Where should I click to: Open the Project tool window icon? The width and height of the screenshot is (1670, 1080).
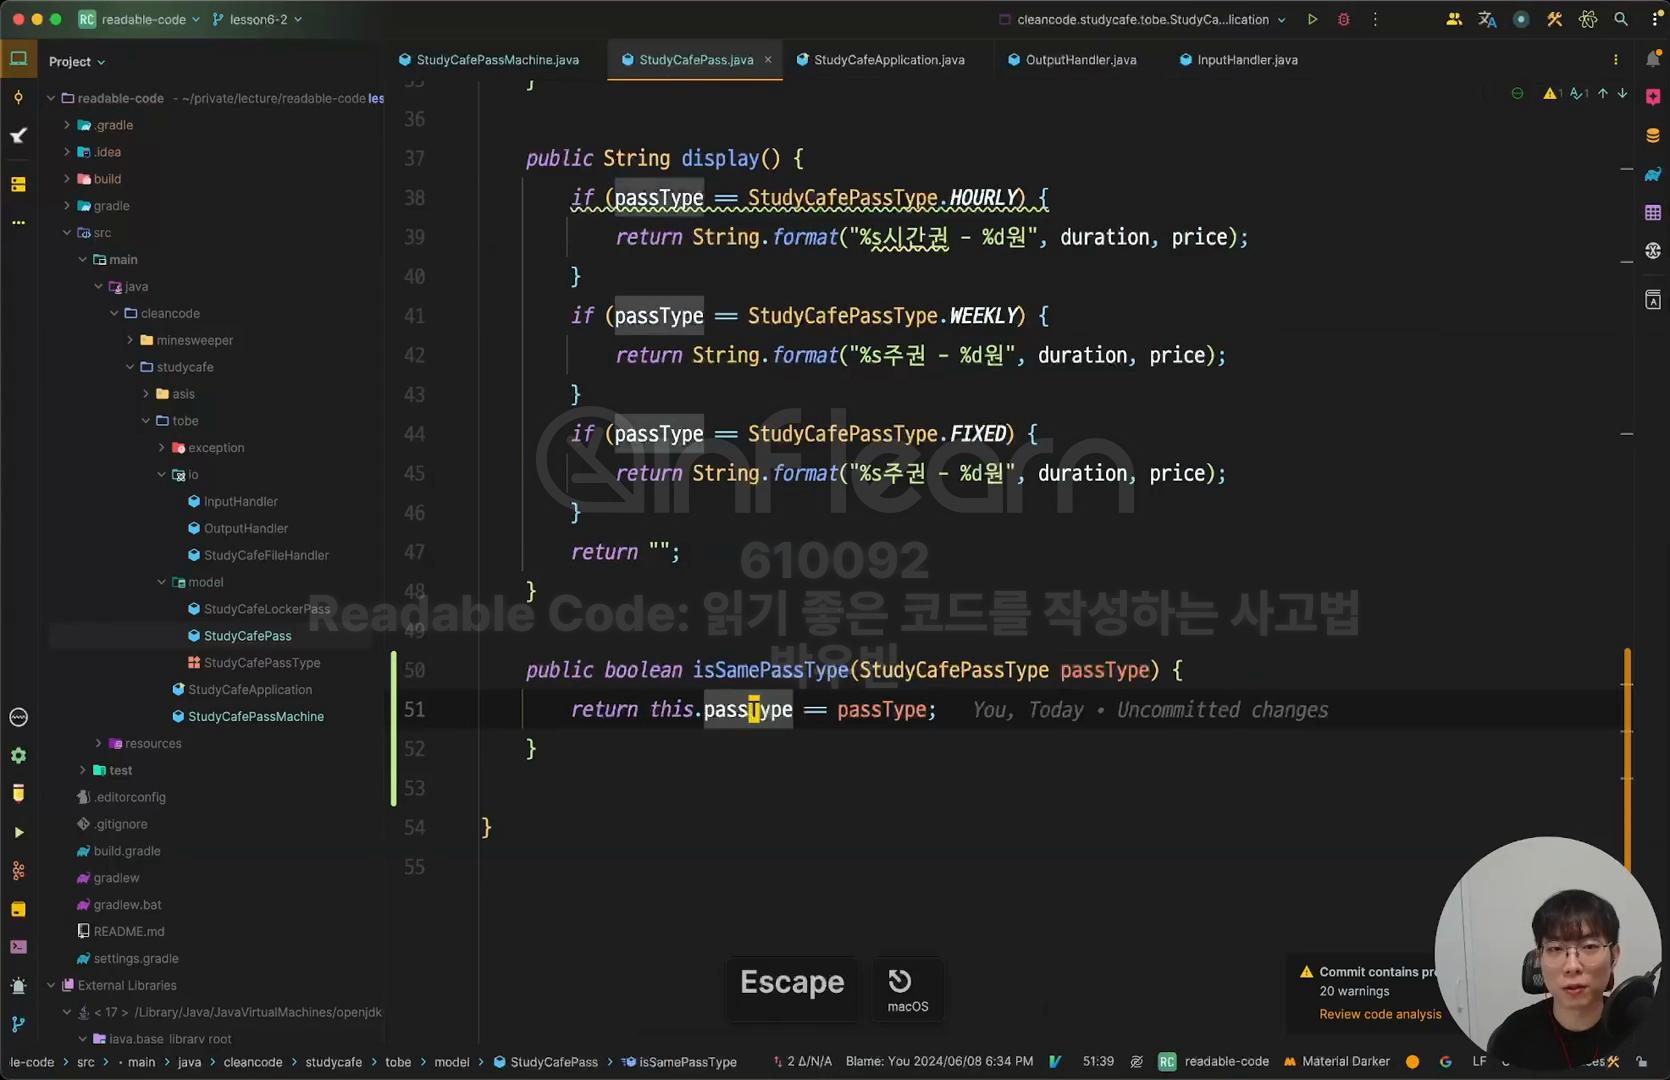tap(18, 59)
